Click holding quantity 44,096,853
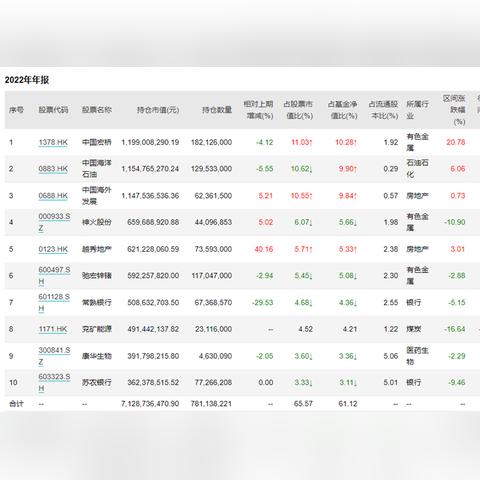The height and width of the screenshot is (480, 480). click(213, 222)
